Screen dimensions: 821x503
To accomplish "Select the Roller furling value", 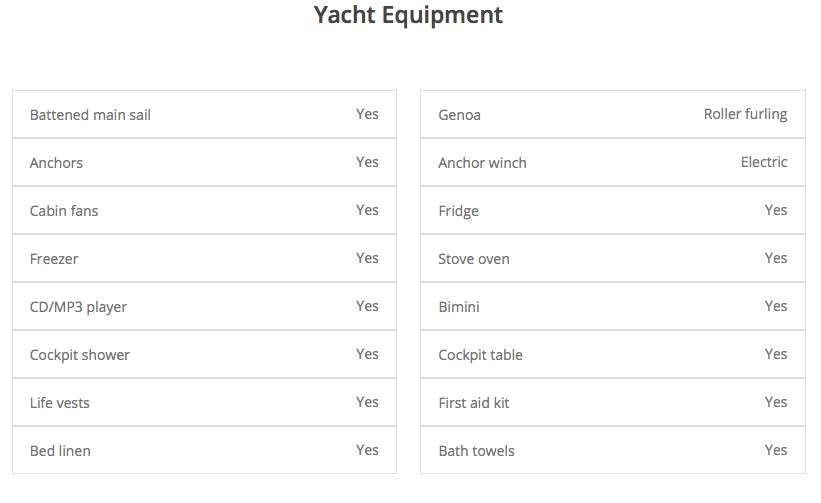I will pyautogui.click(x=745, y=114).
